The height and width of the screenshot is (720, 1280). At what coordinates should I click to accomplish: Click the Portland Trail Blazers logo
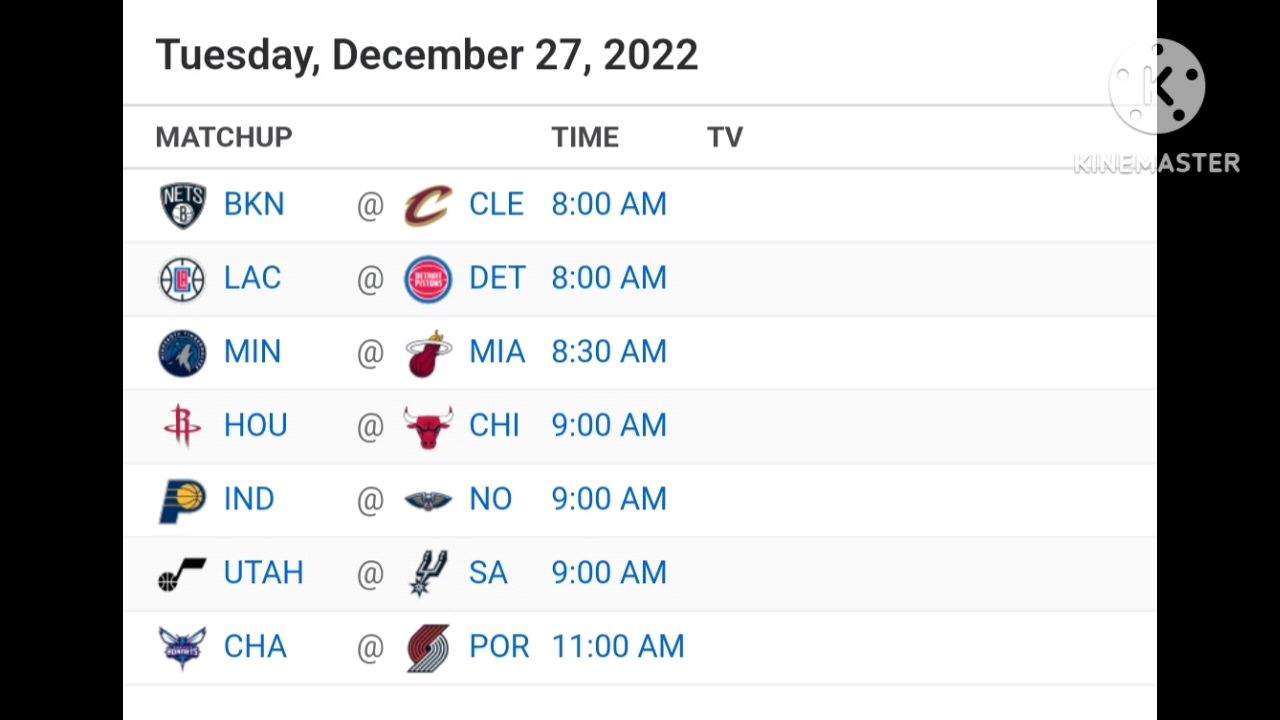[x=428, y=647]
